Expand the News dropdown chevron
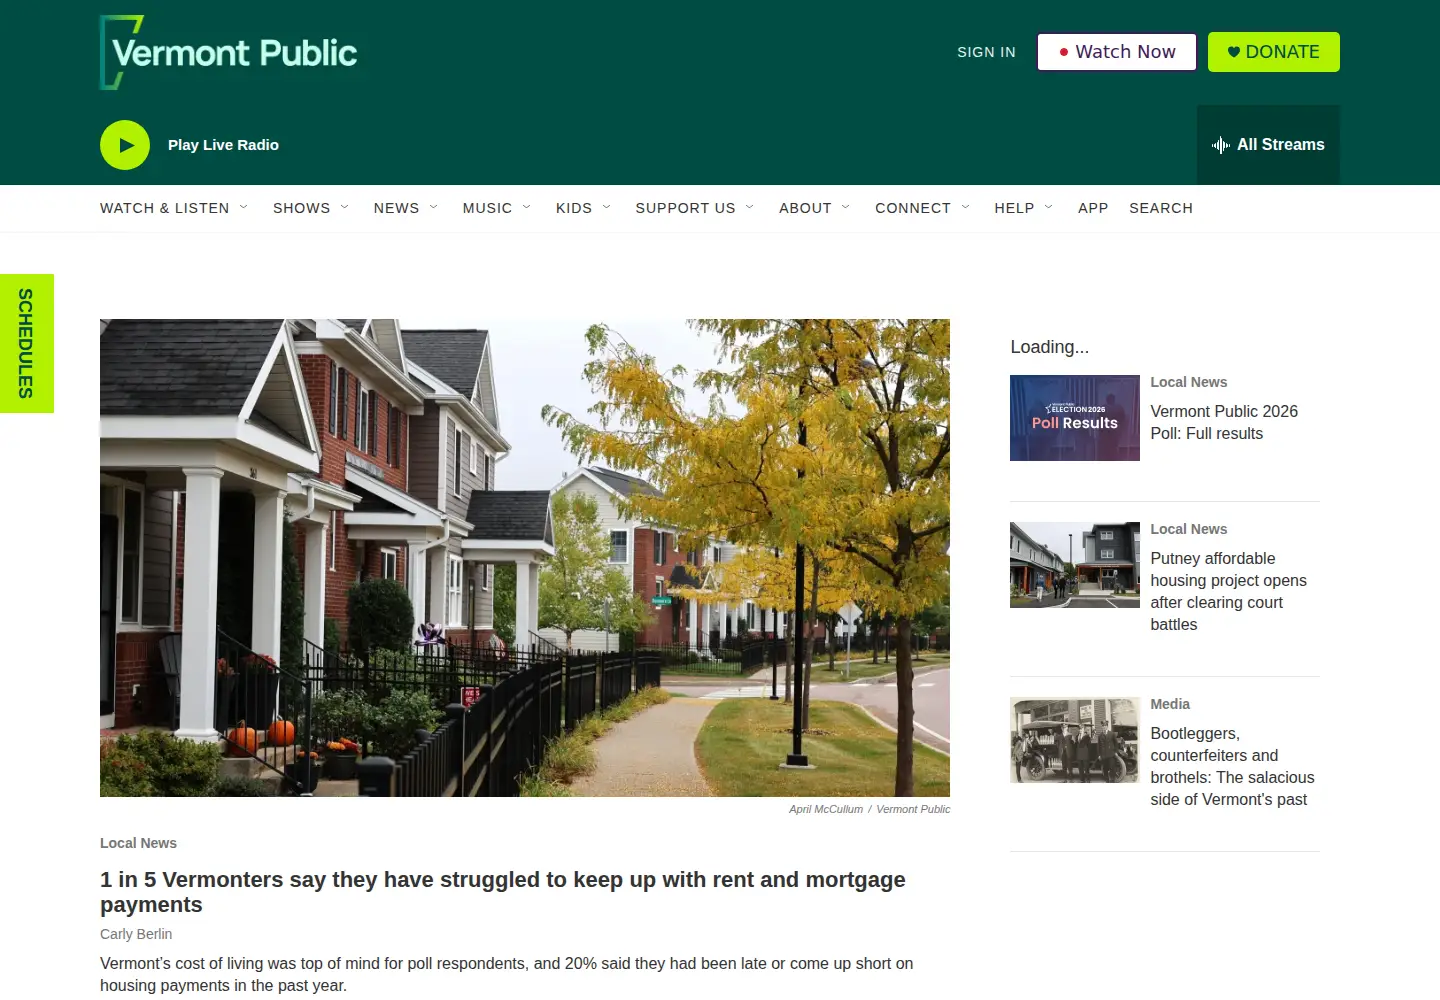Screen dimensions: 1440x1000 click(434, 207)
